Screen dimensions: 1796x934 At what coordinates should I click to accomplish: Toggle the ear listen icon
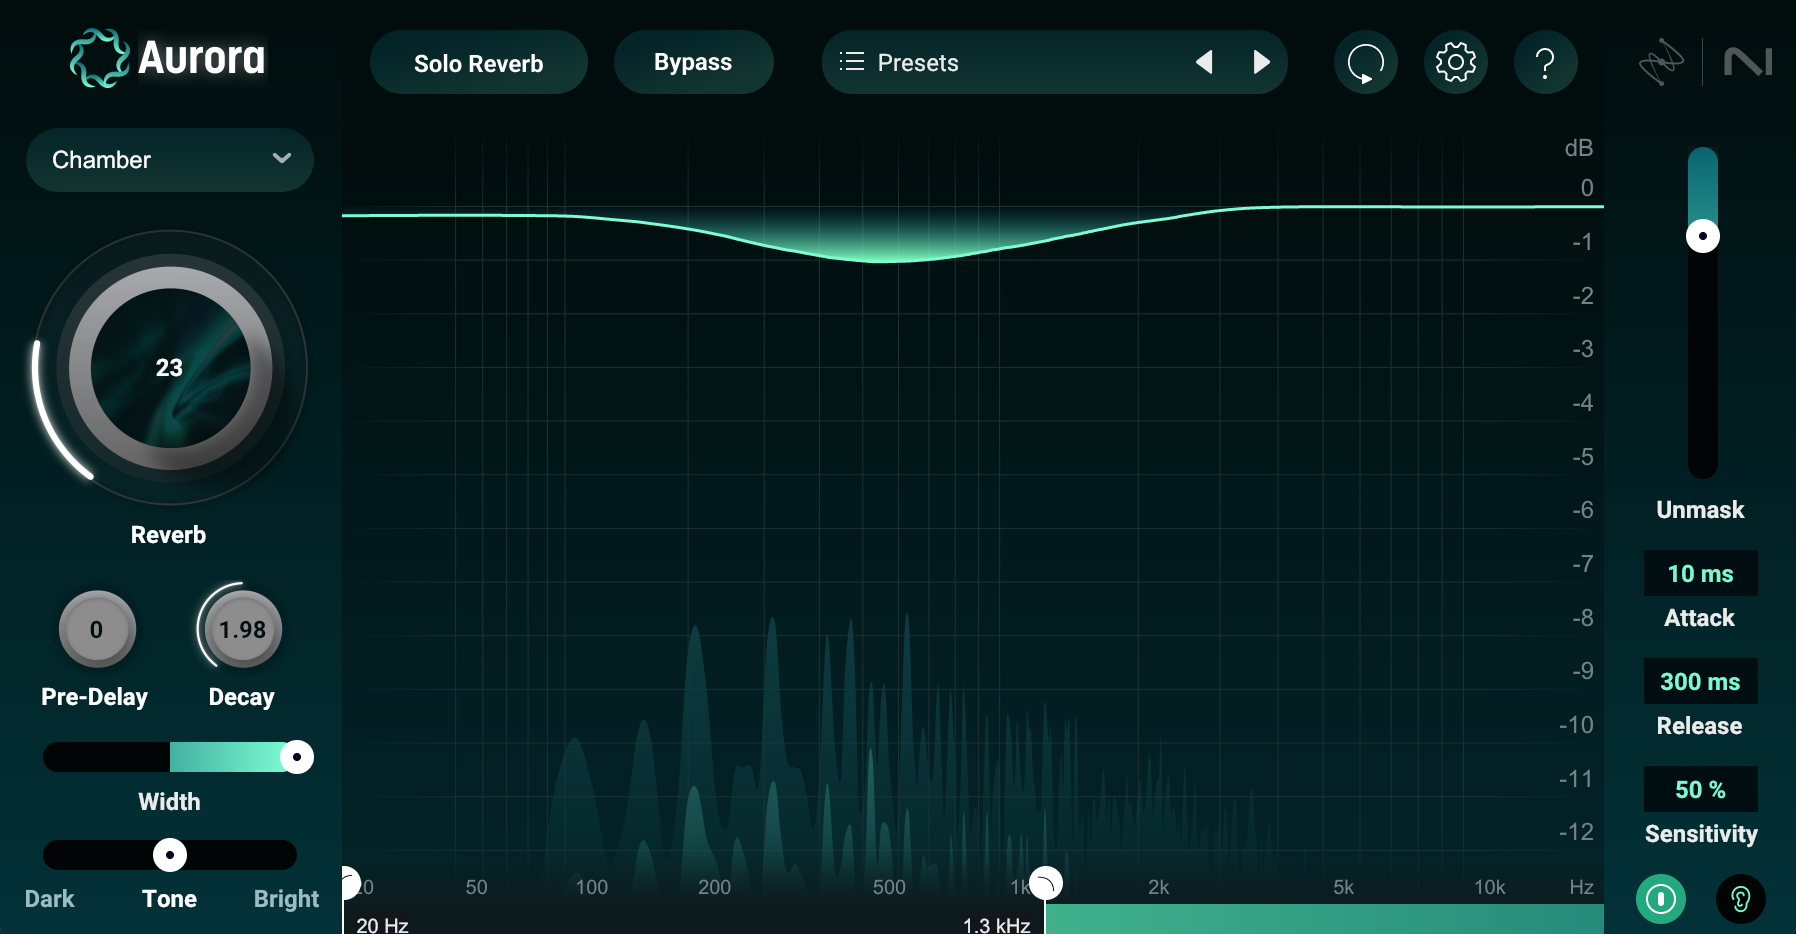pyautogui.click(x=1741, y=899)
